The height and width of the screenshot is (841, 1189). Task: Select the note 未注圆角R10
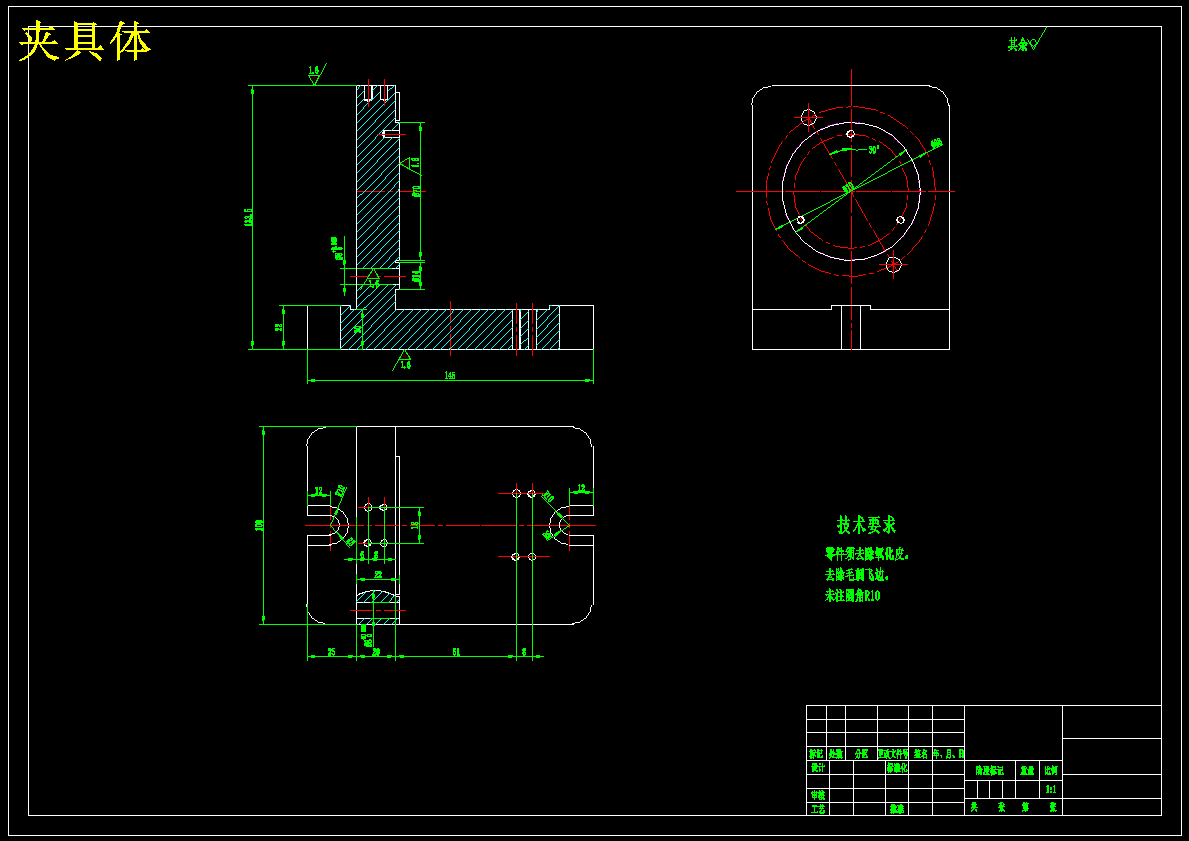[852, 595]
